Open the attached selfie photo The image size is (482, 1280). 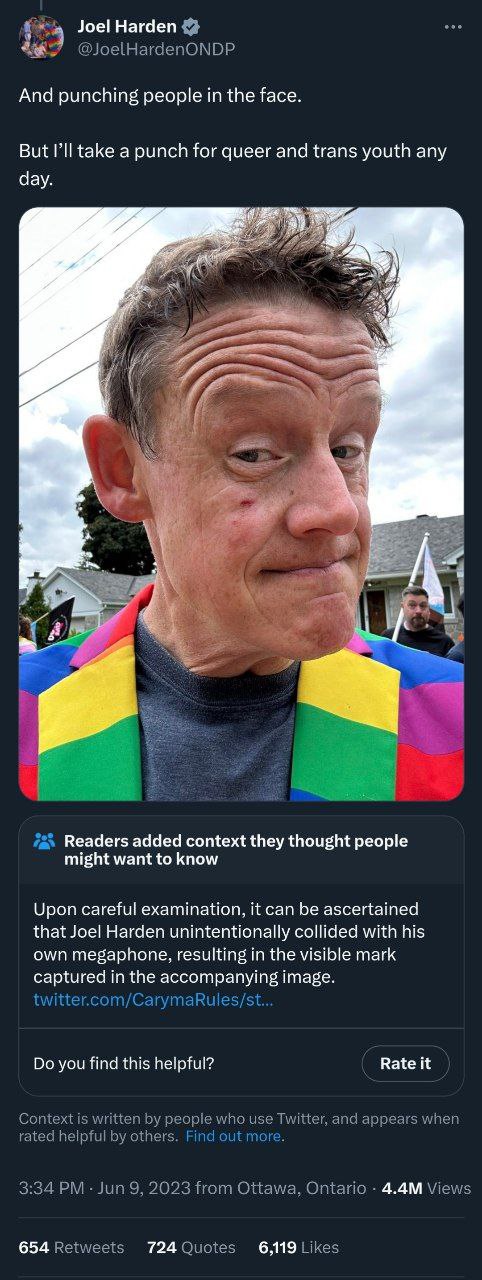tap(241, 504)
